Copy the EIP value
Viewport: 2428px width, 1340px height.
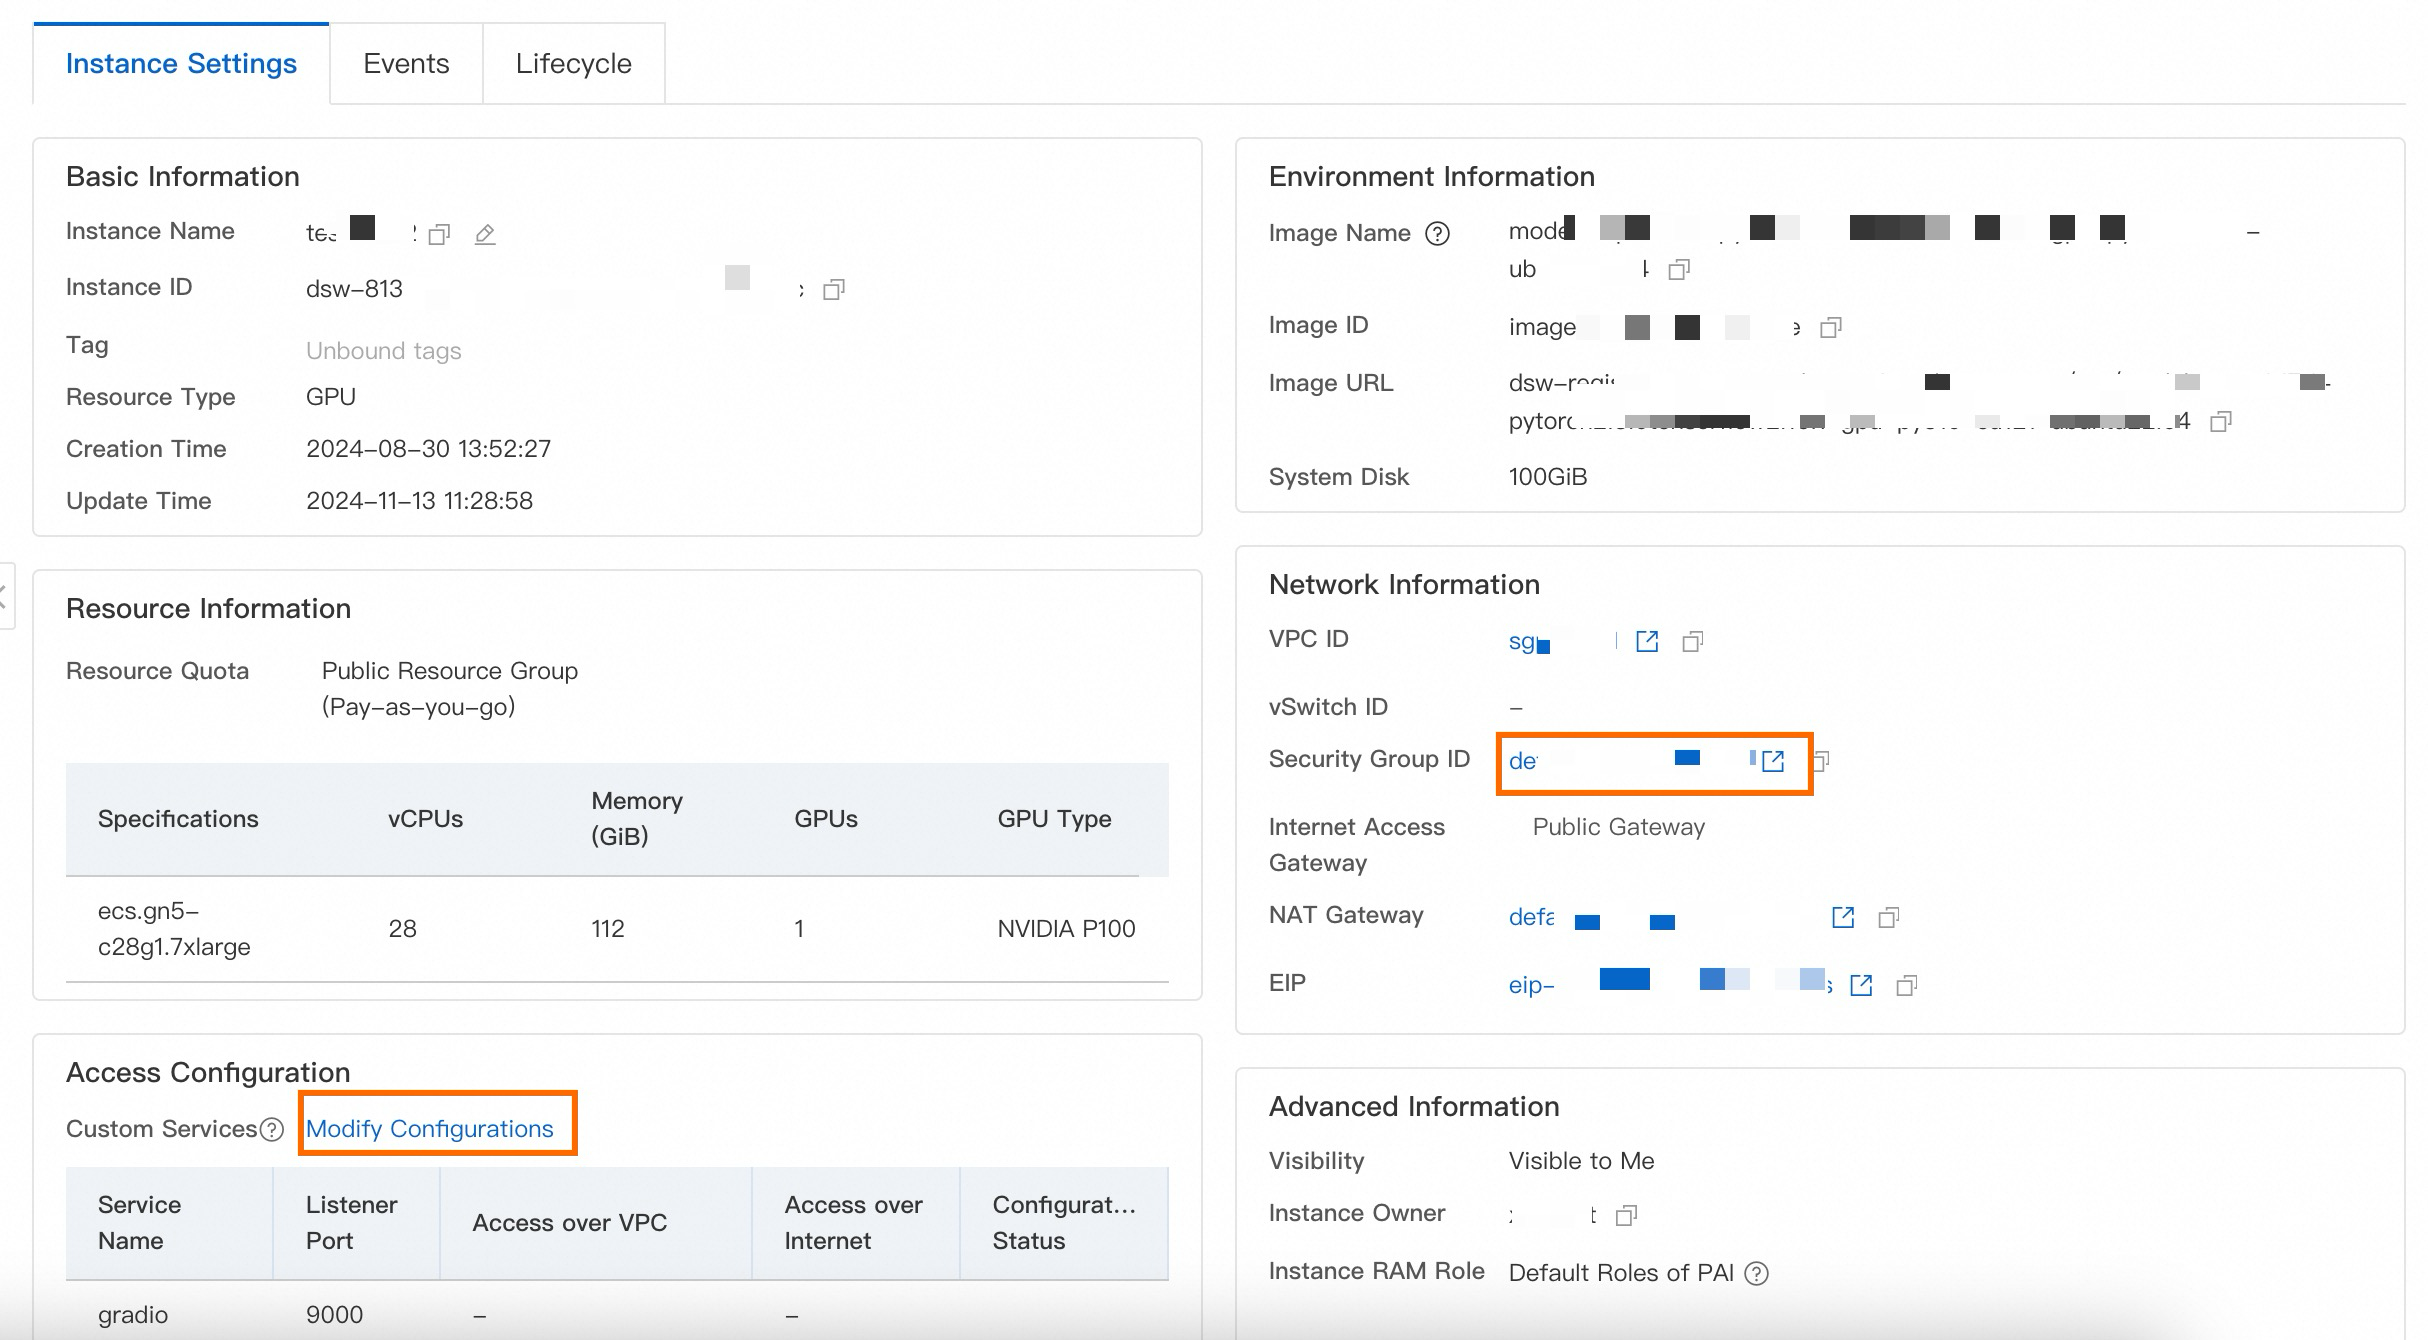(1906, 985)
